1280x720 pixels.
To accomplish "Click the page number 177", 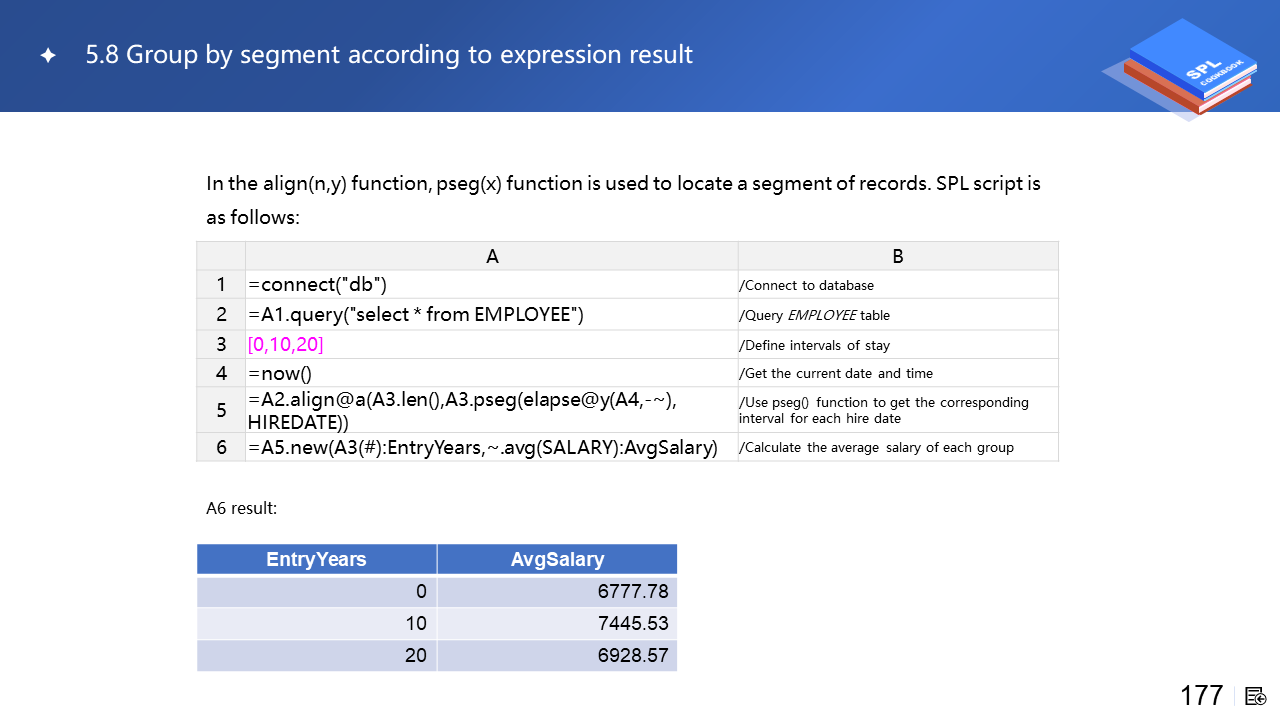I will click(1201, 696).
